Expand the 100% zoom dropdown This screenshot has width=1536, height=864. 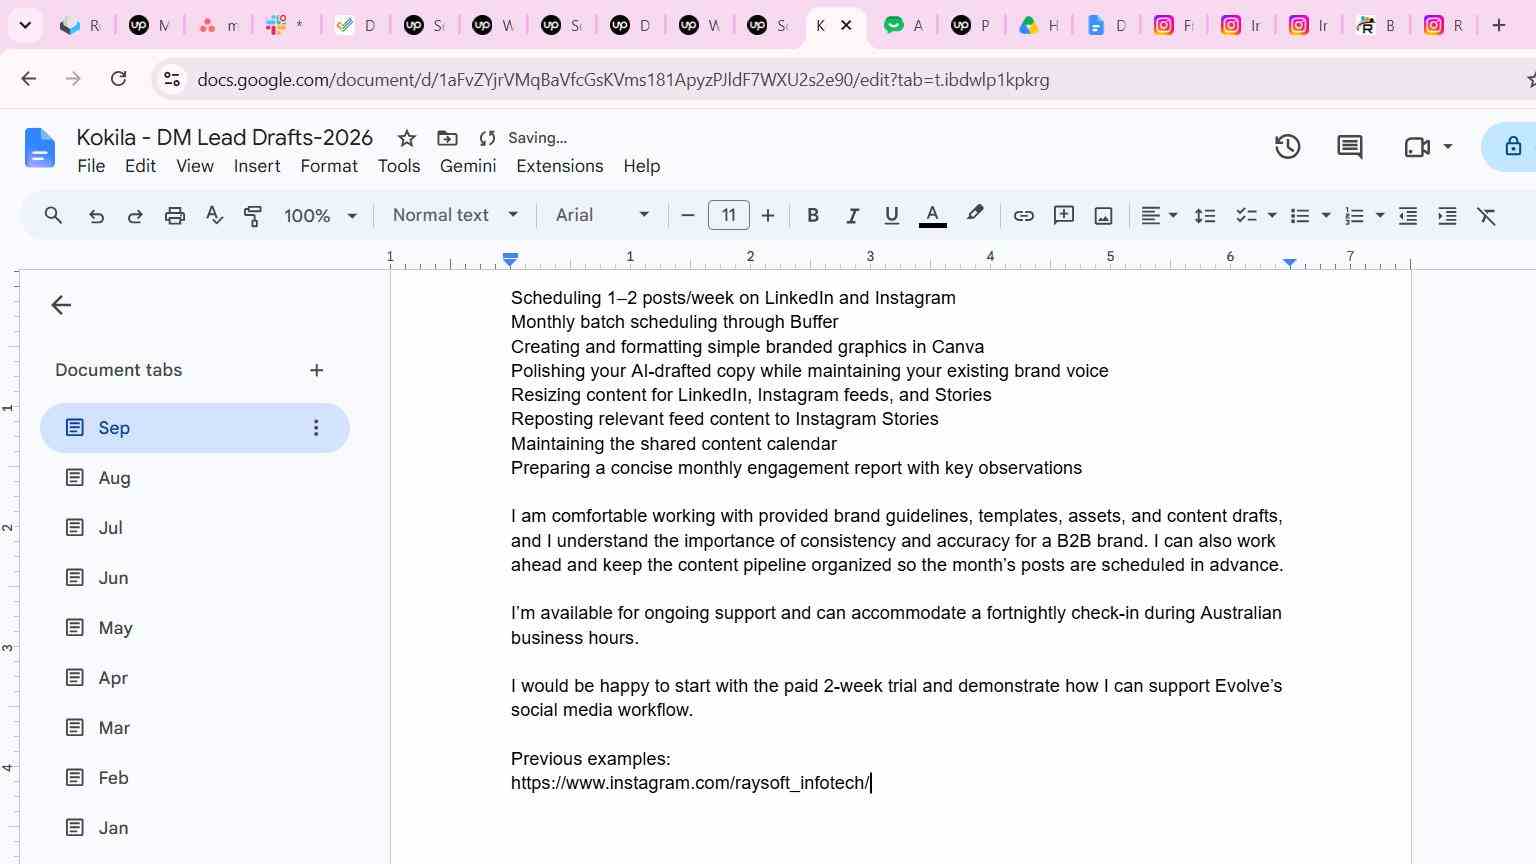coord(320,215)
